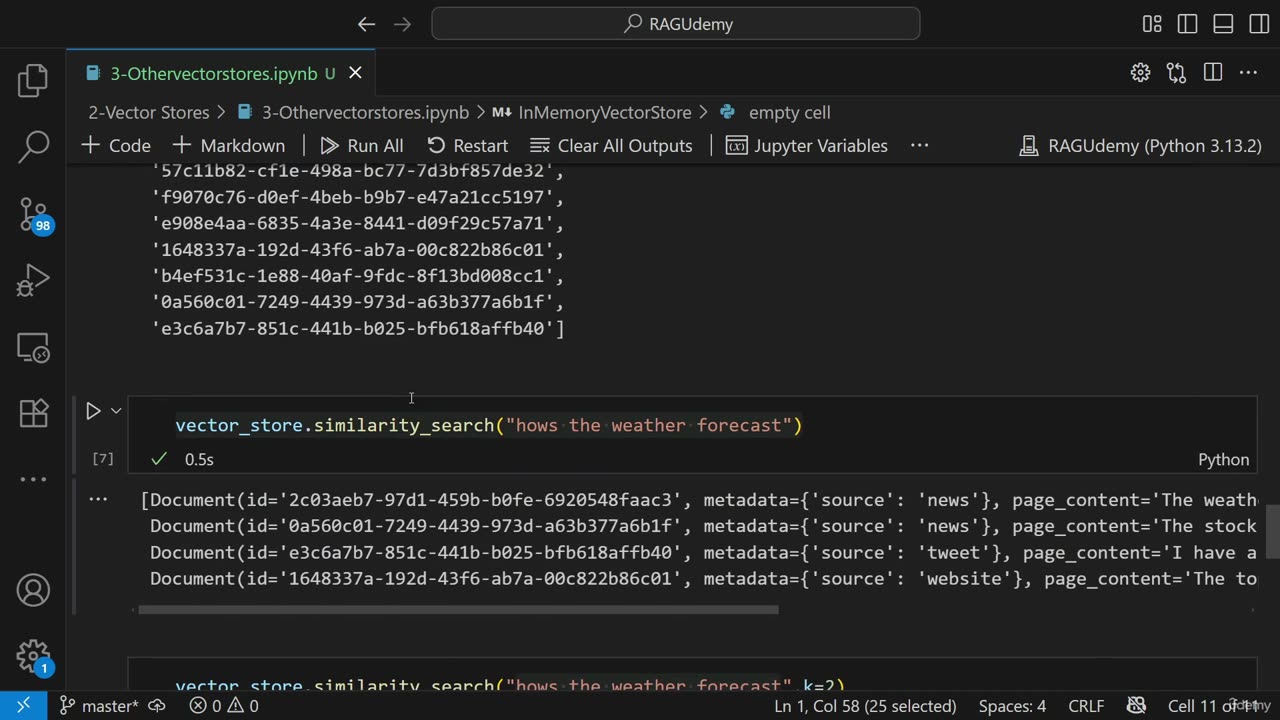
Task: Click the horizontal scrollbar under cell output
Action: (458, 609)
